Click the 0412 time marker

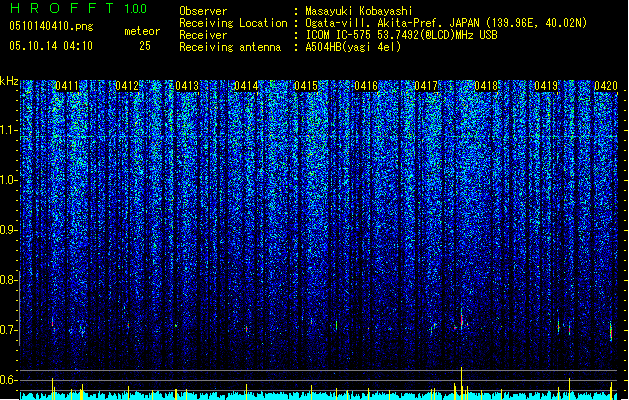click(x=127, y=86)
